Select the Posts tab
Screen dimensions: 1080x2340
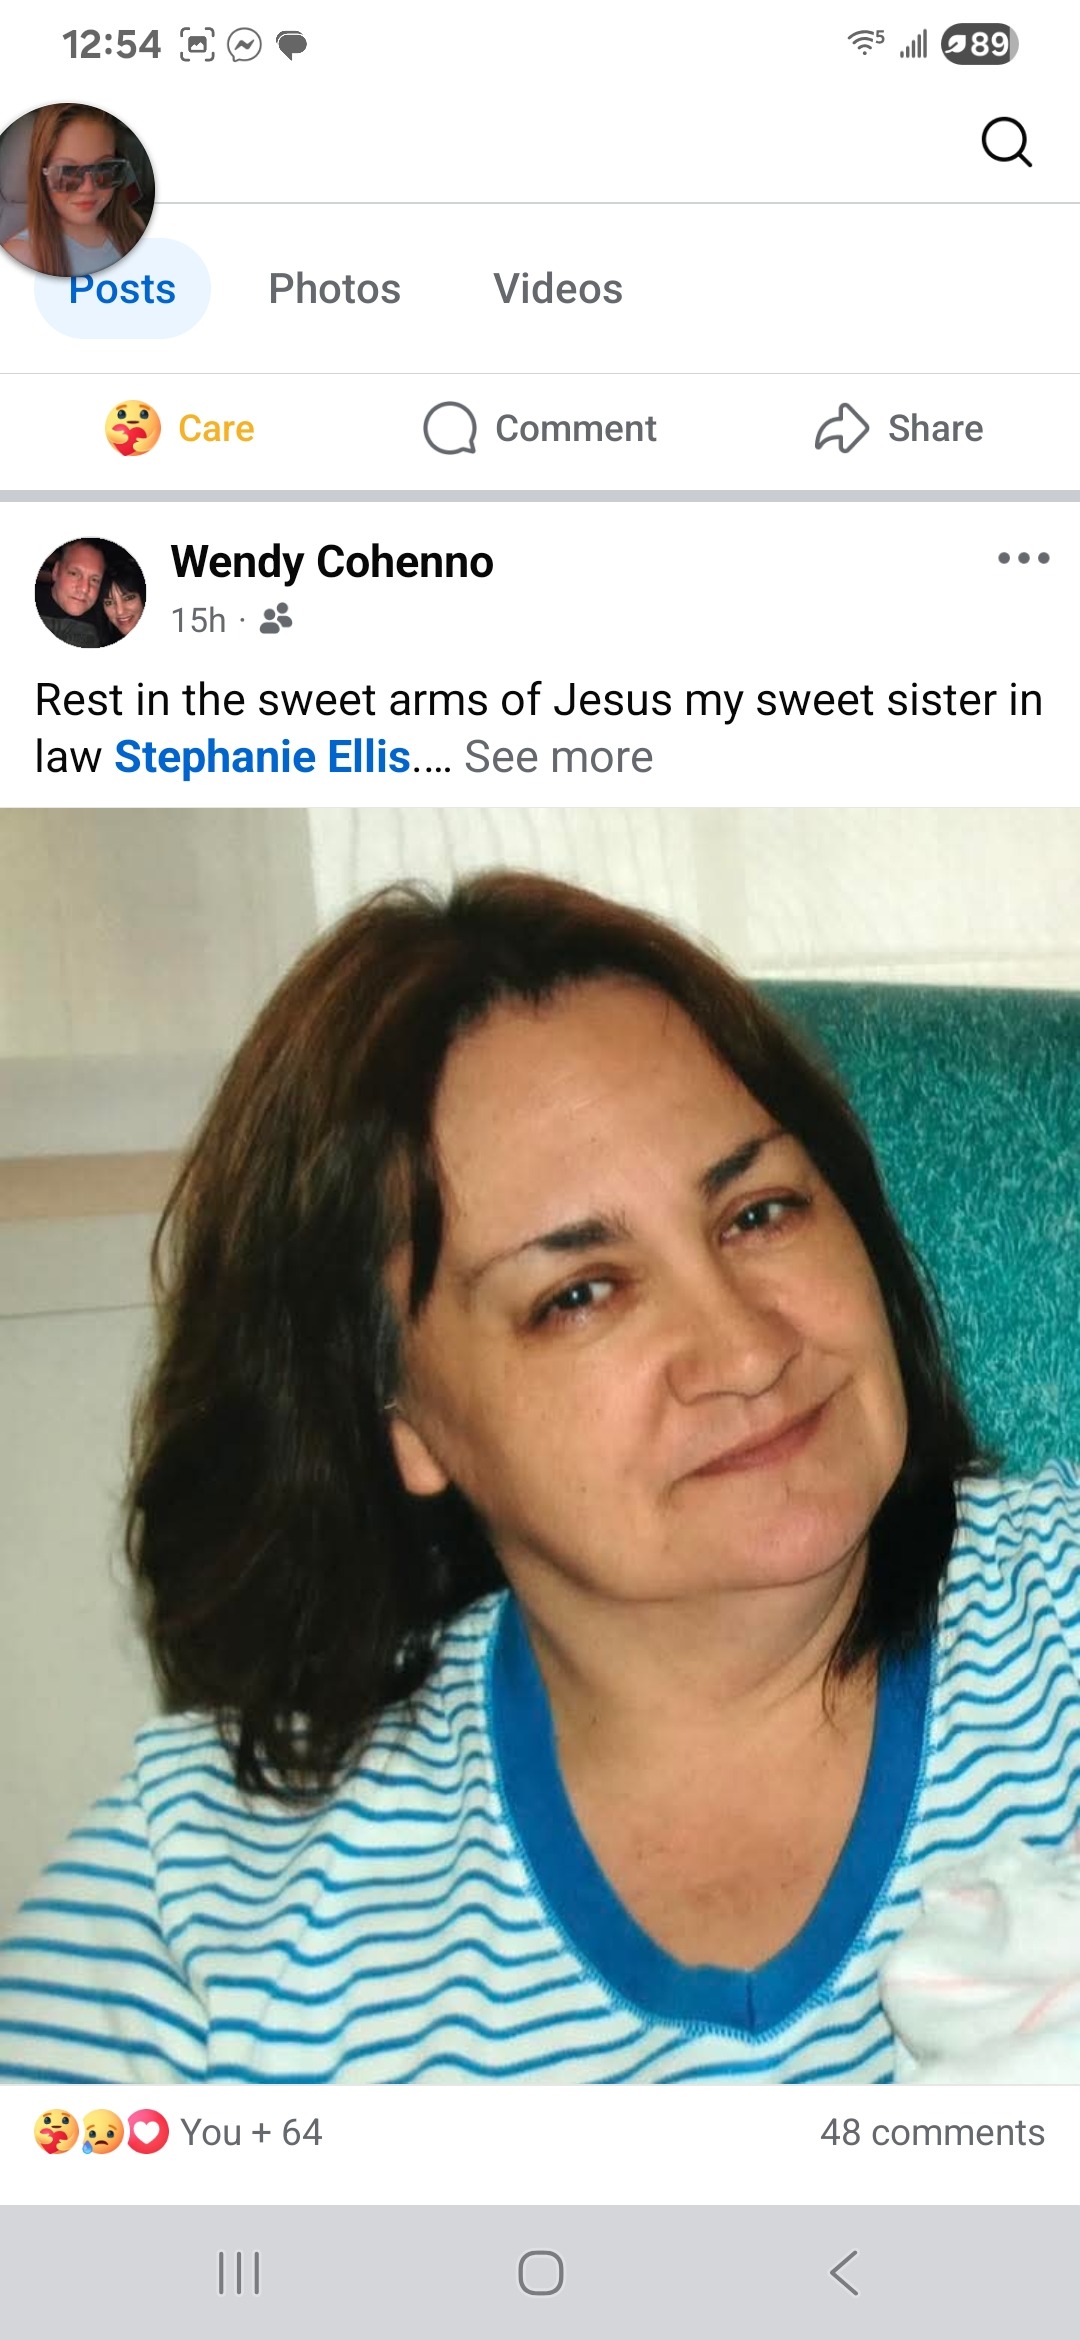click(122, 289)
